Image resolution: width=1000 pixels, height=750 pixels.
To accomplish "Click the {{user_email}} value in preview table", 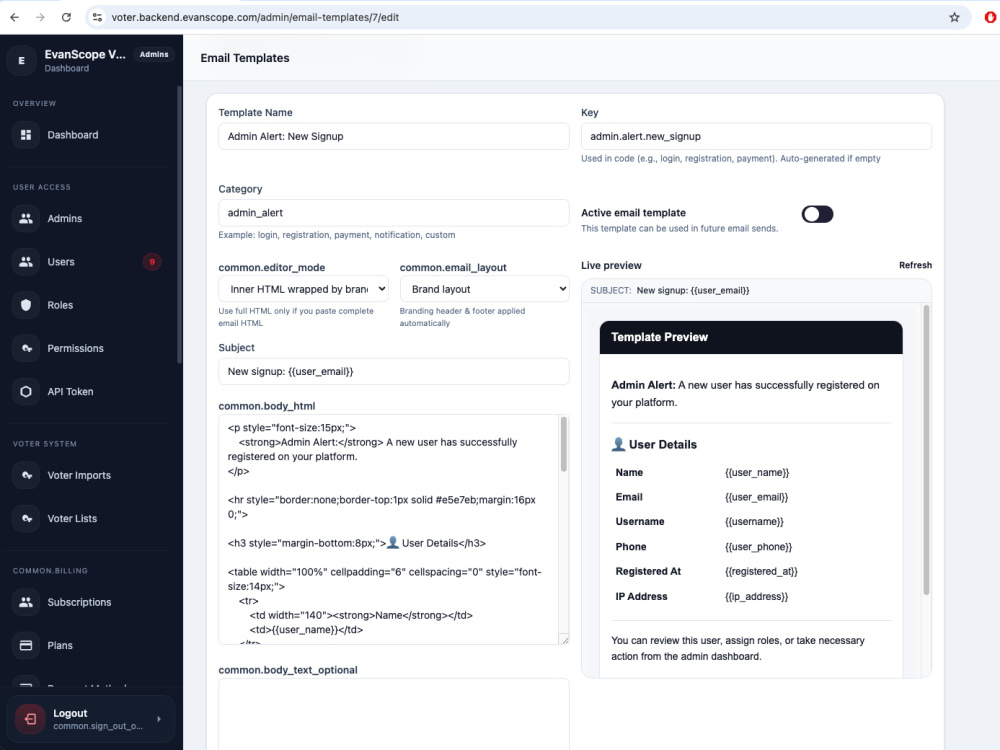I will pos(756,497).
